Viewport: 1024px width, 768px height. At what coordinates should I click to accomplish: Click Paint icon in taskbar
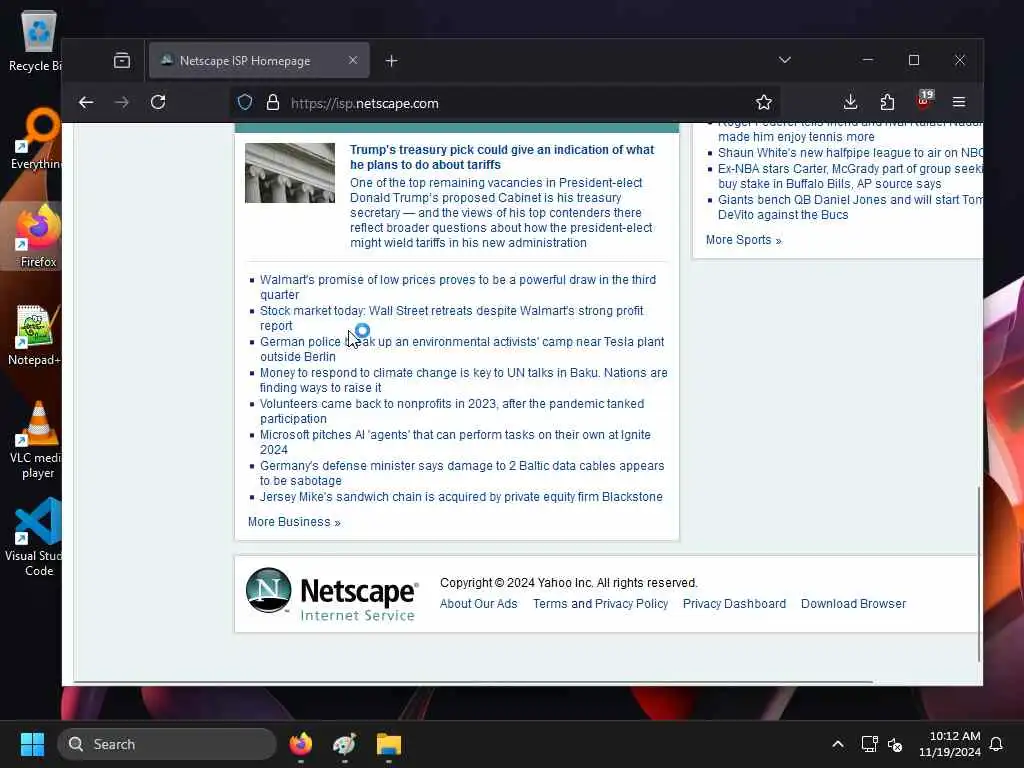[344, 744]
